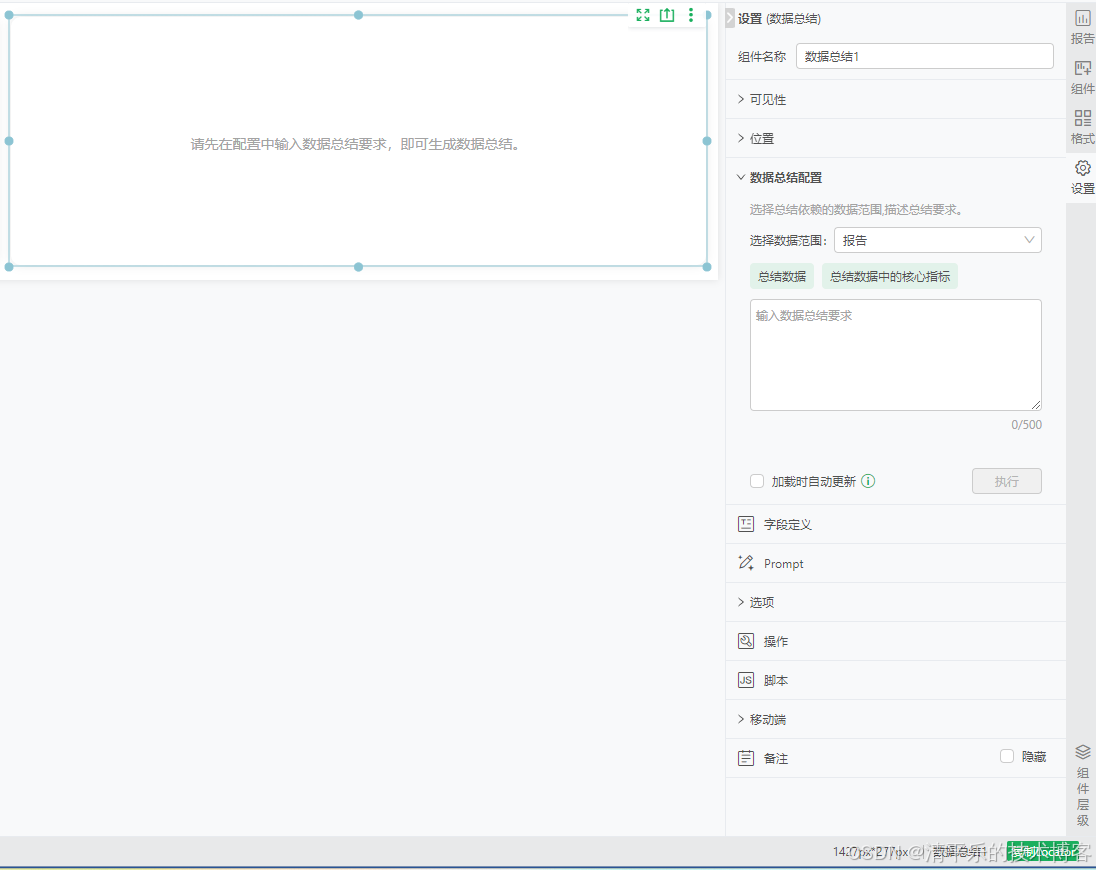Viewport: 1096px width, 870px height.
Task: Open the kebab menu icon on the component
Action: click(691, 16)
